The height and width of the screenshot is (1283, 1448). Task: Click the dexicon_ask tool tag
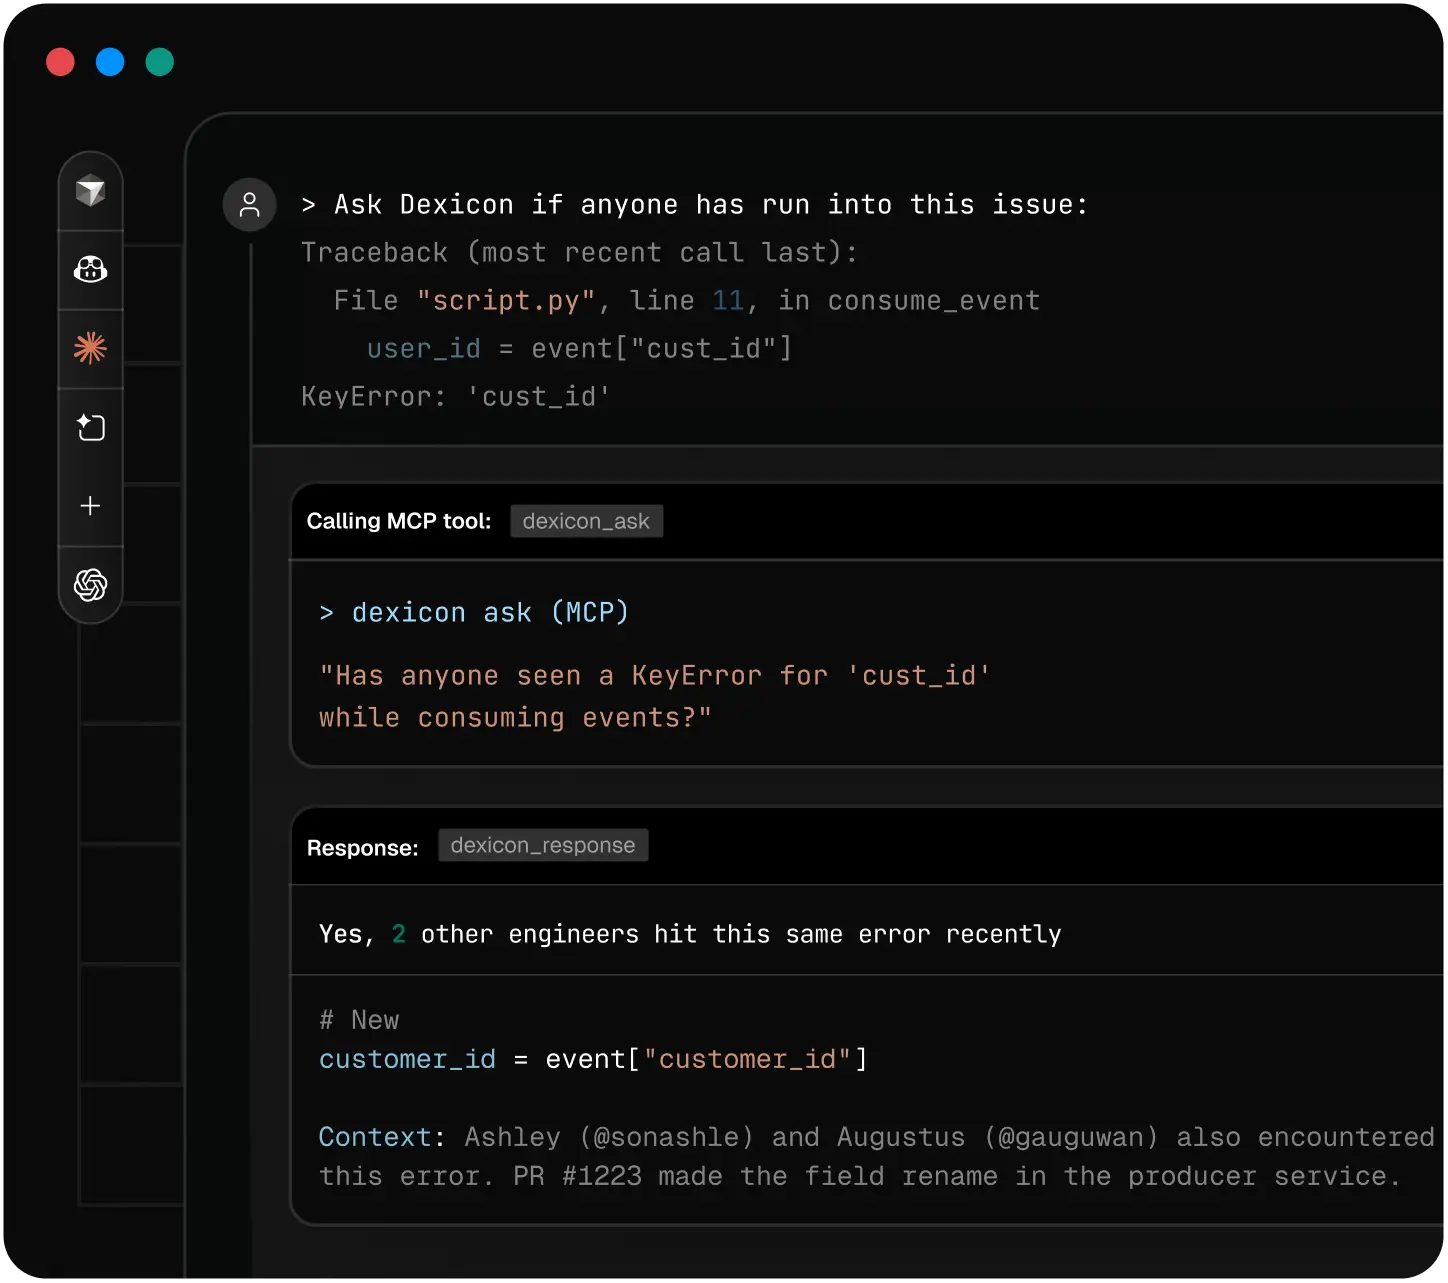(586, 521)
